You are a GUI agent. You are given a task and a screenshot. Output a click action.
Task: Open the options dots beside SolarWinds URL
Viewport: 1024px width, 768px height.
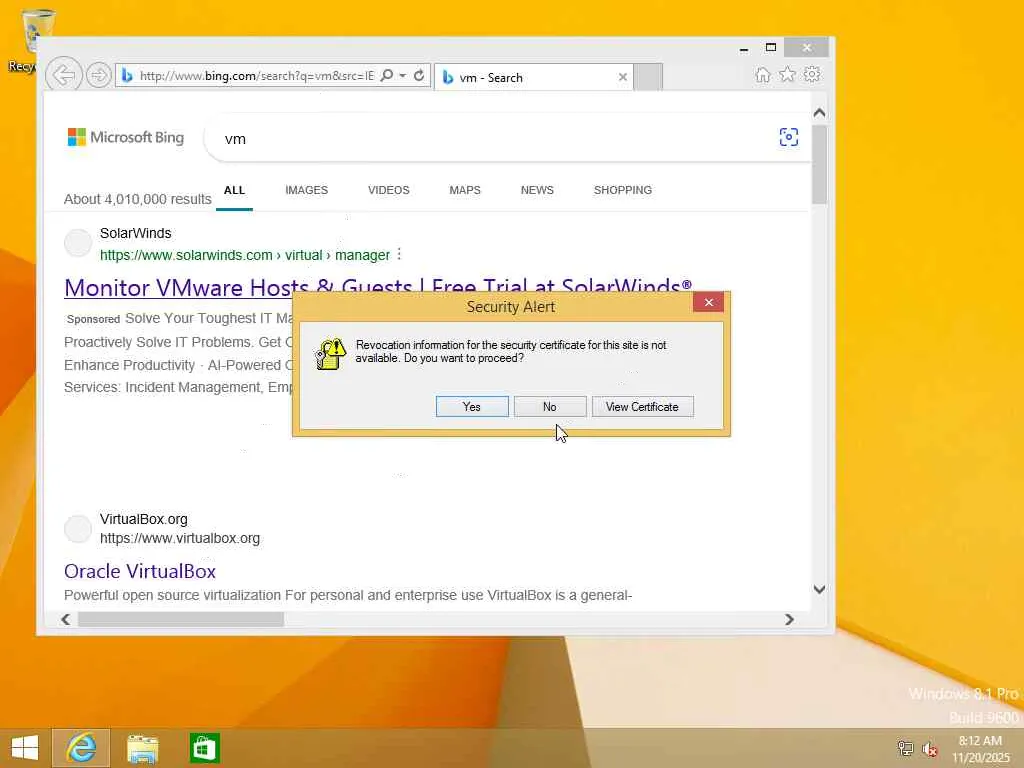(399, 254)
